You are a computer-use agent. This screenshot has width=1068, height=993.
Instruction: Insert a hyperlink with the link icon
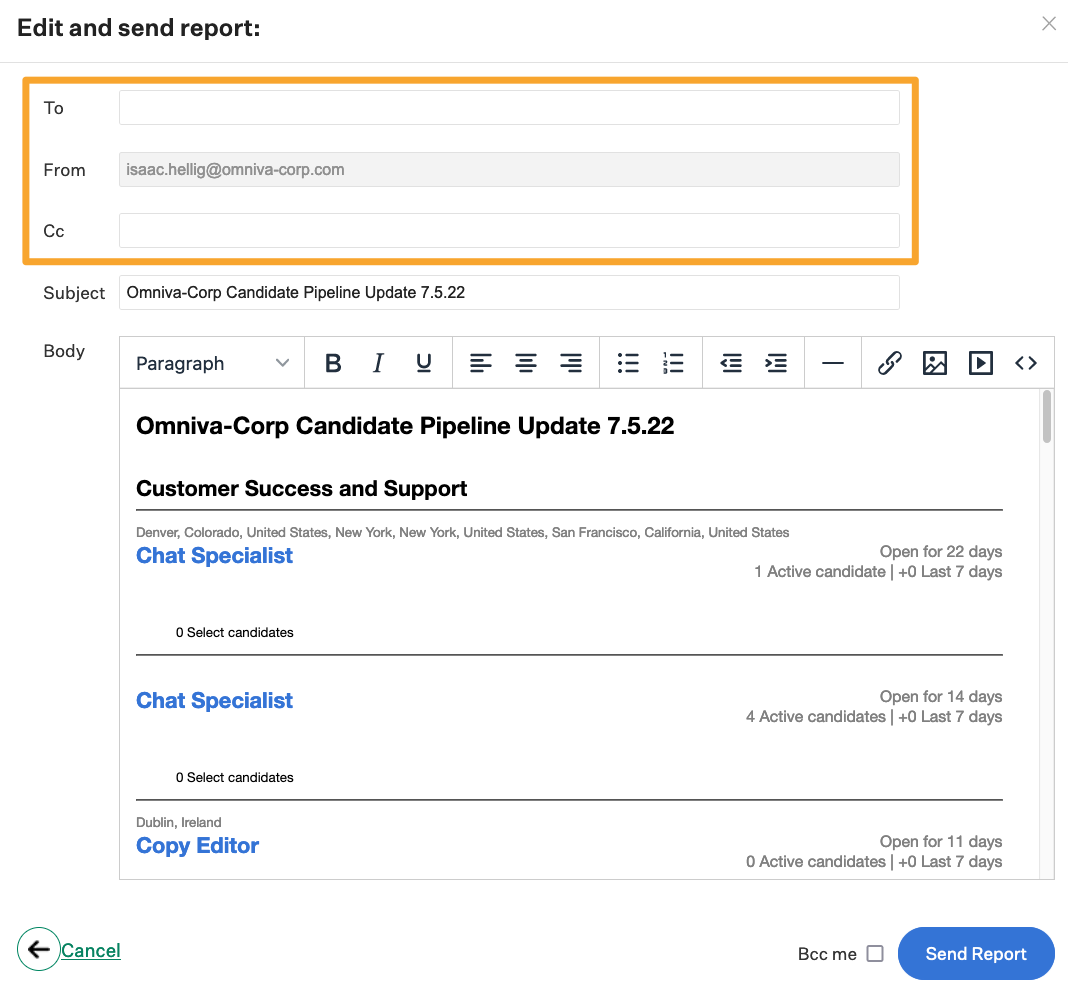tap(890, 363)
